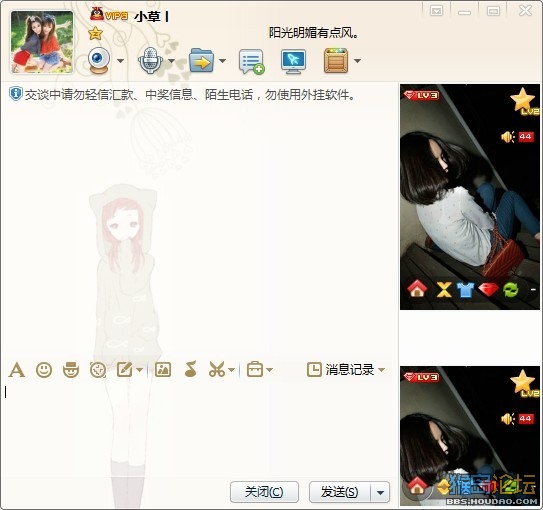Open file transfer options dropdown arrow
Screen dimensions: 543x510
click(222, 61)
